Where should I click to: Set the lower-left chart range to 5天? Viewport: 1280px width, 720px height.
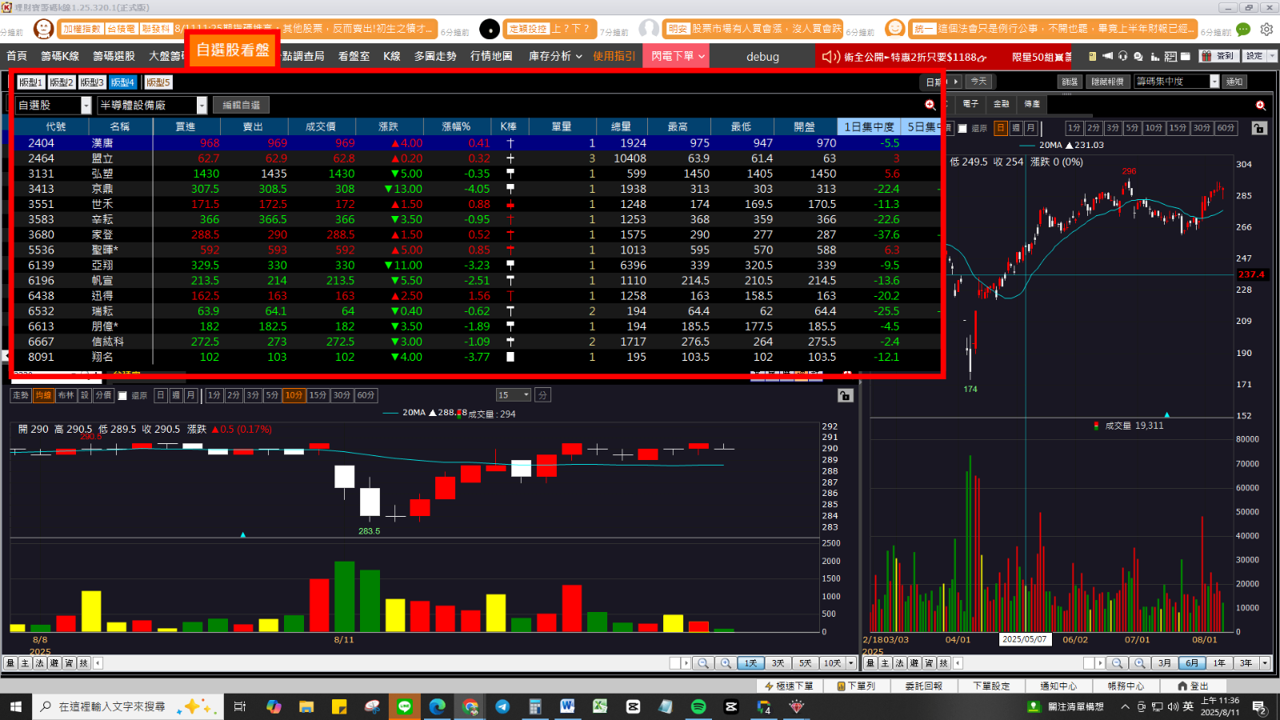tap(805, 663)
